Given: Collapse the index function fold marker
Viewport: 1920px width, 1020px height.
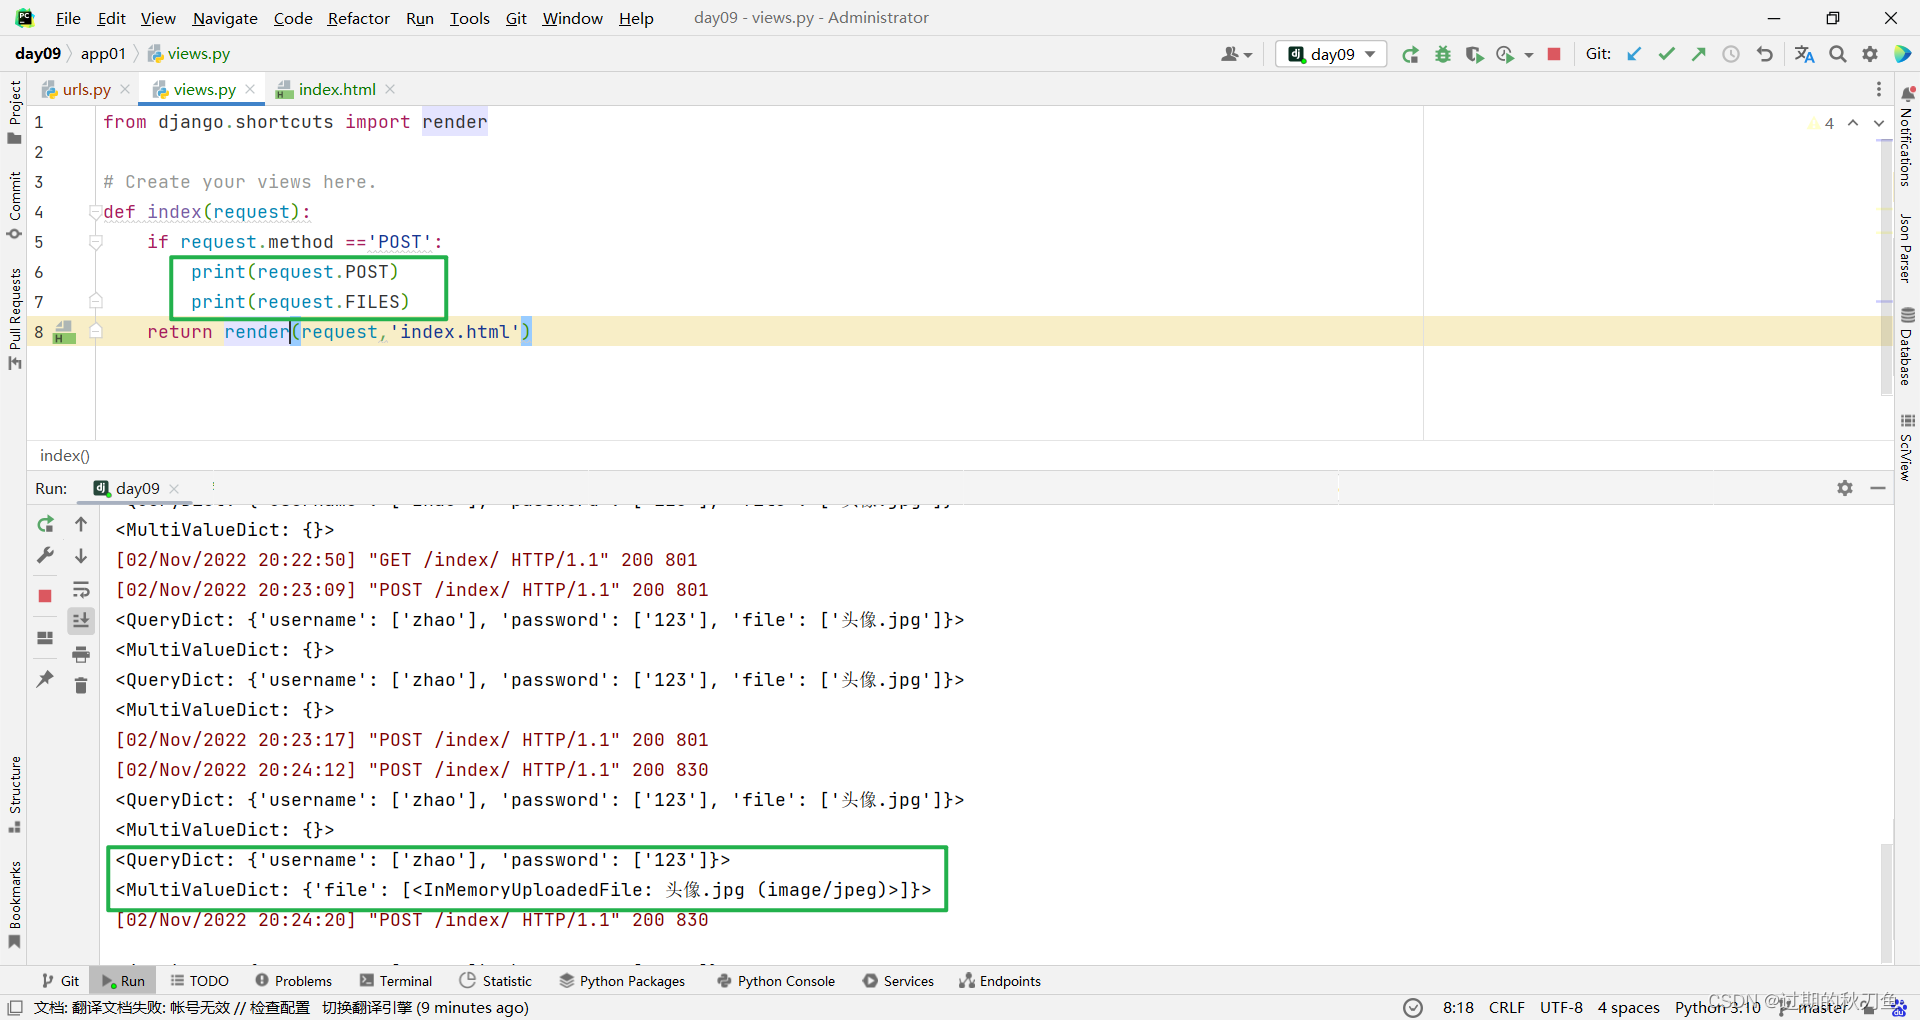Looking at the screenshot, I should point(96,212).
